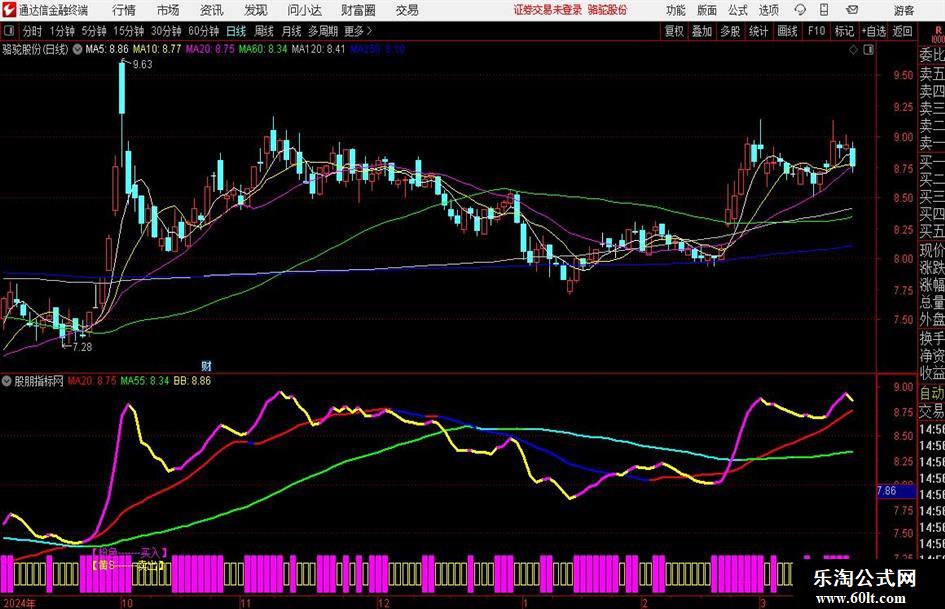Select the 日线 daily chart tab
The height and width of the screenshot is (609, 945).
236,31
